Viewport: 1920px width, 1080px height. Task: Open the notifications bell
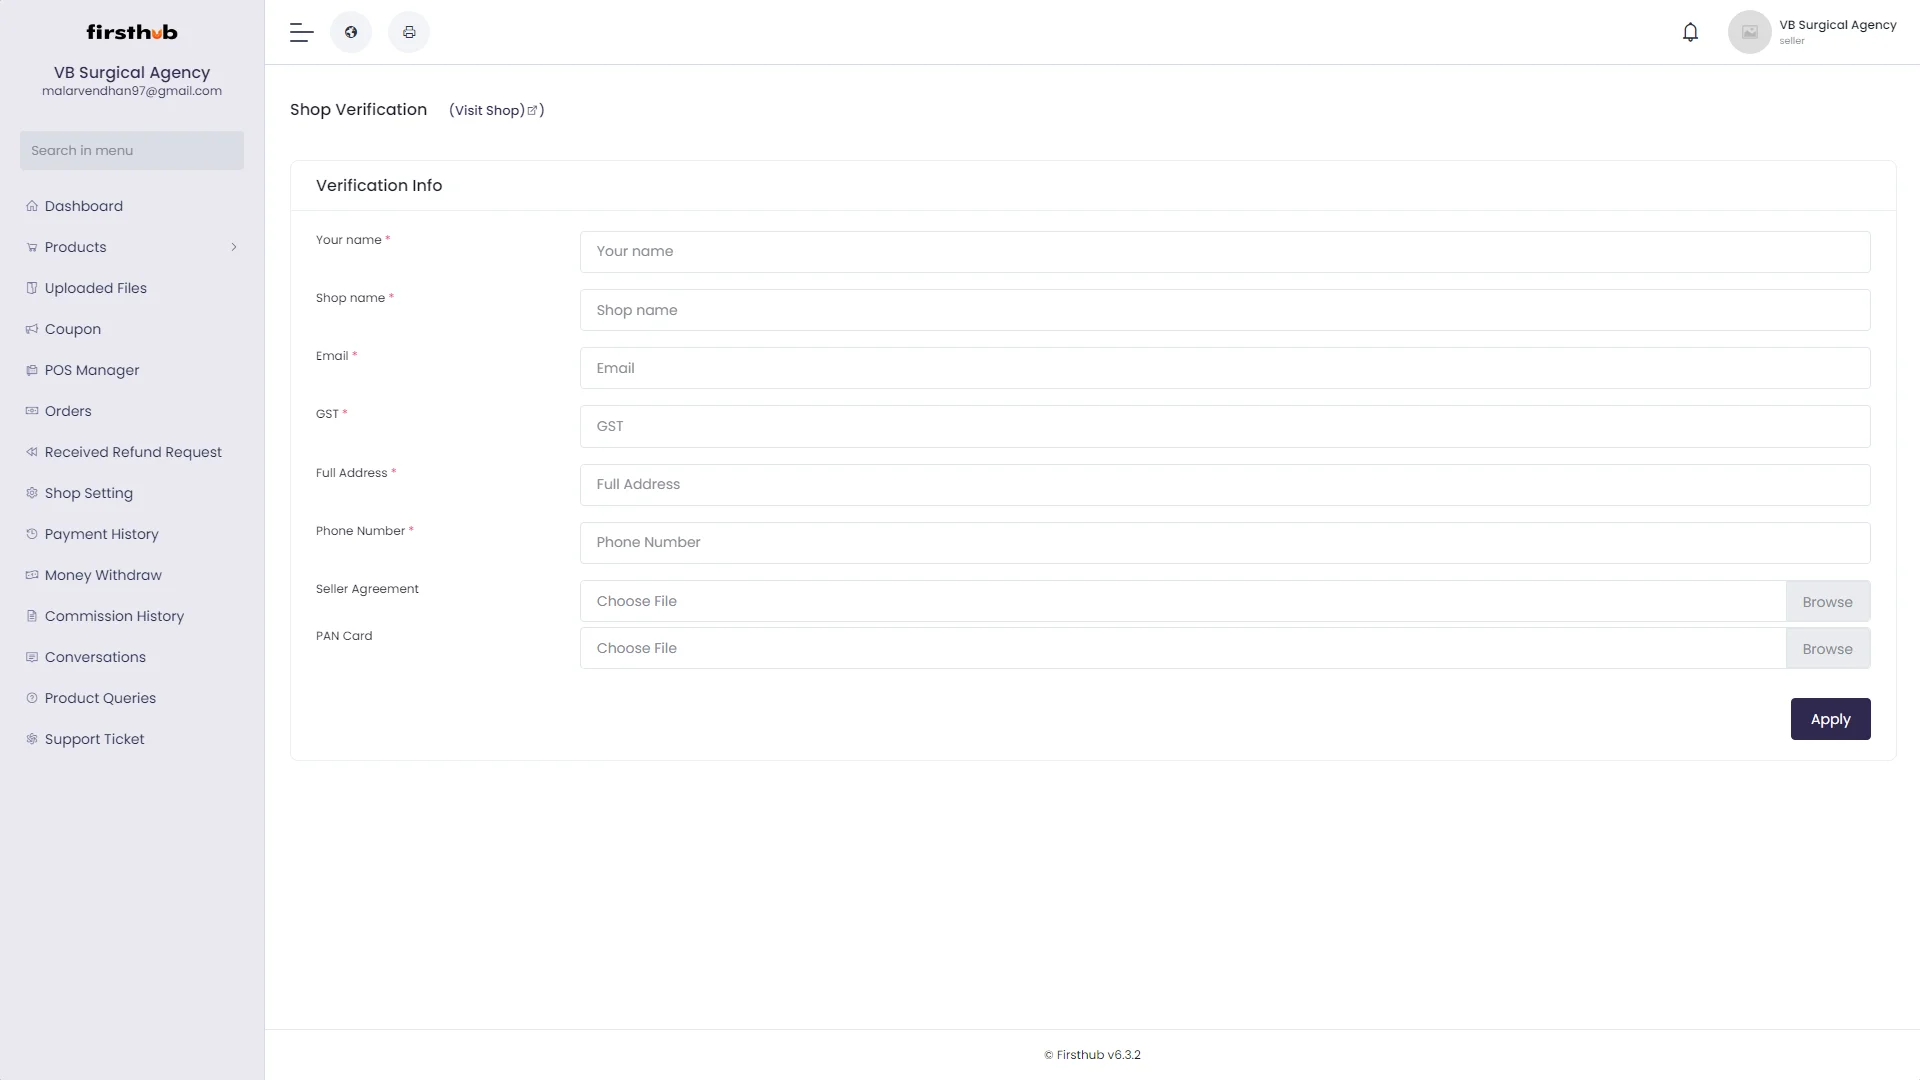click(1690, 32)
